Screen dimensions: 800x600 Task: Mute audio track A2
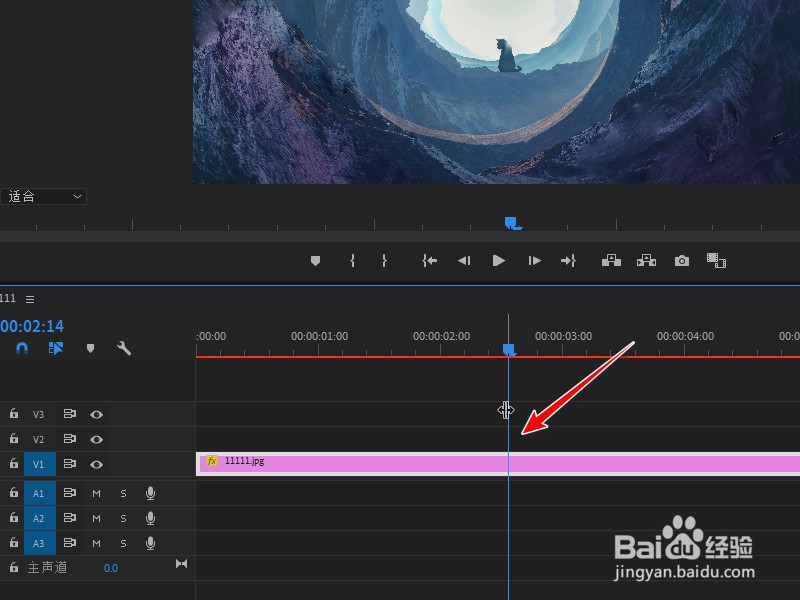click(x=96, y=518)
